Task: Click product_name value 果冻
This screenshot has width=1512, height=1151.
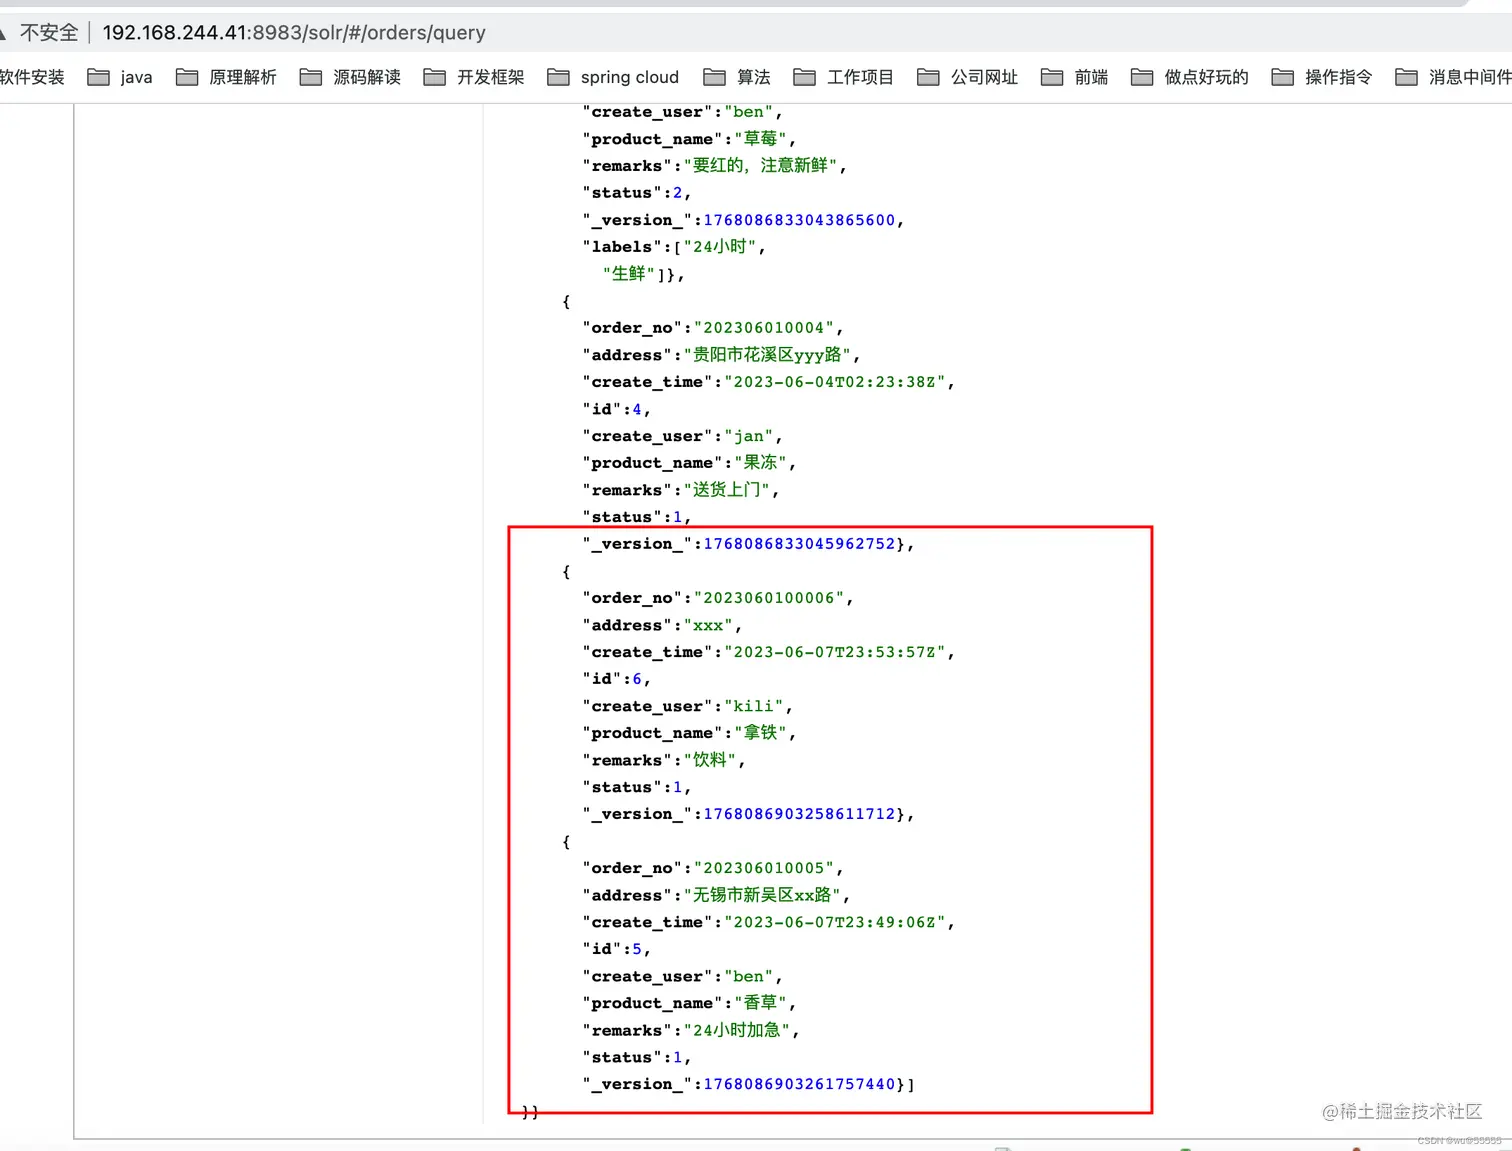Action: click(x=761, y=463)
